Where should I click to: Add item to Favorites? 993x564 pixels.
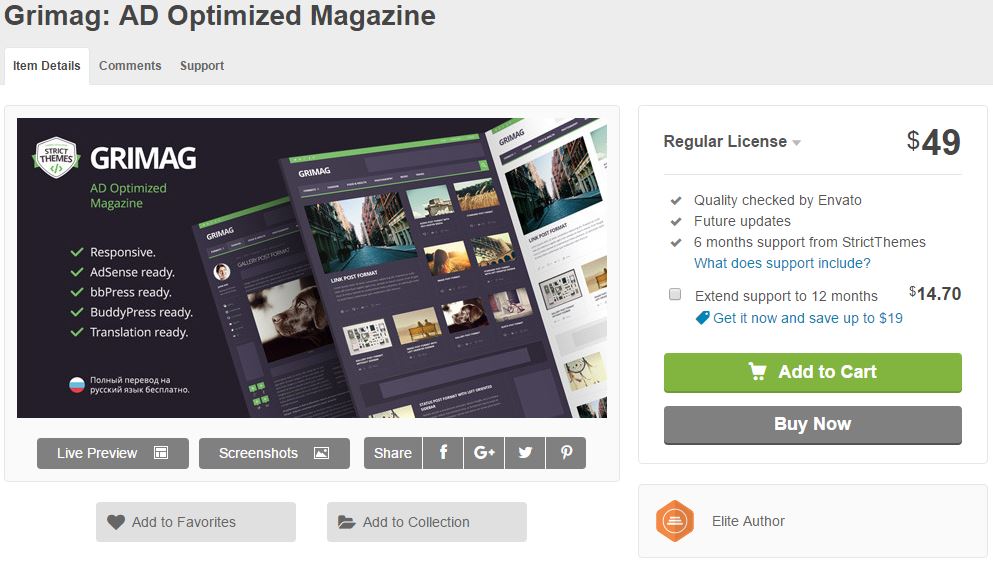[x=196, y=522]
